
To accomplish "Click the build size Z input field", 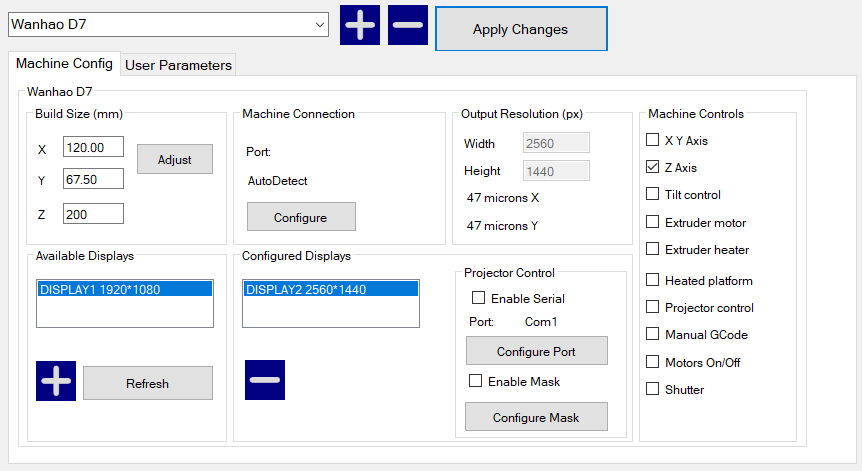I will point(93,214).
